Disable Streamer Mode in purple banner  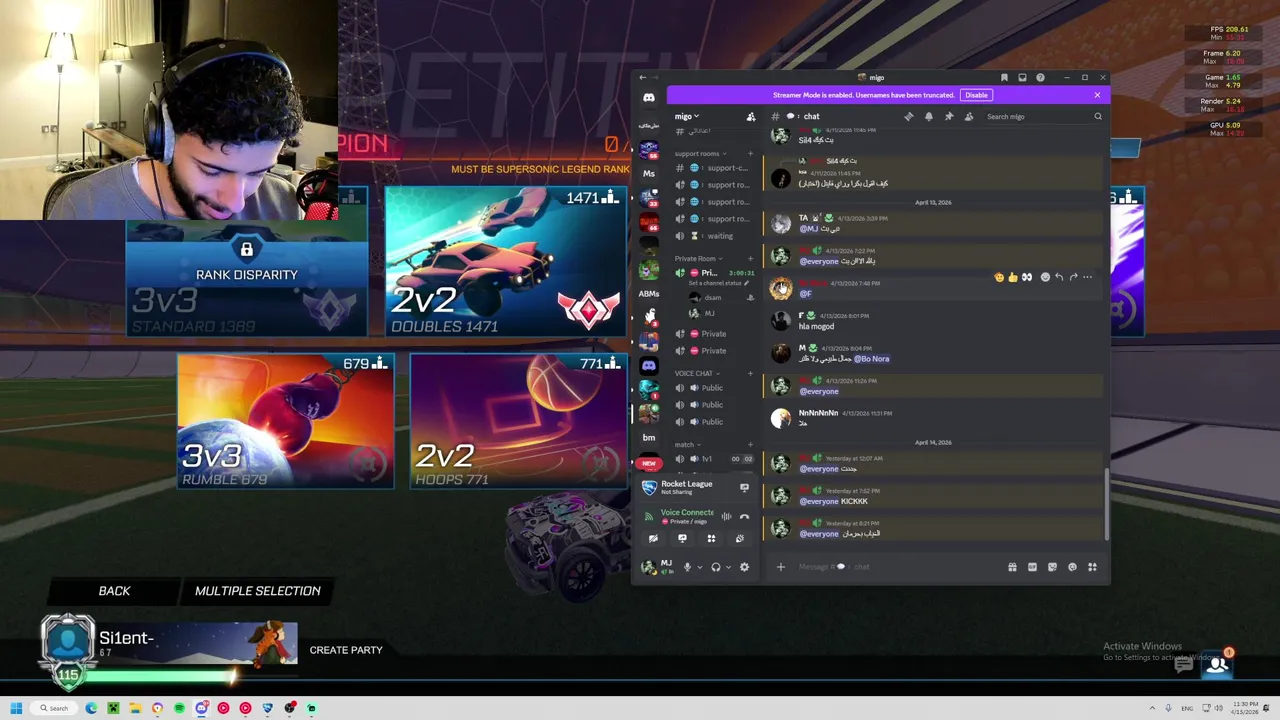[976, 95]
